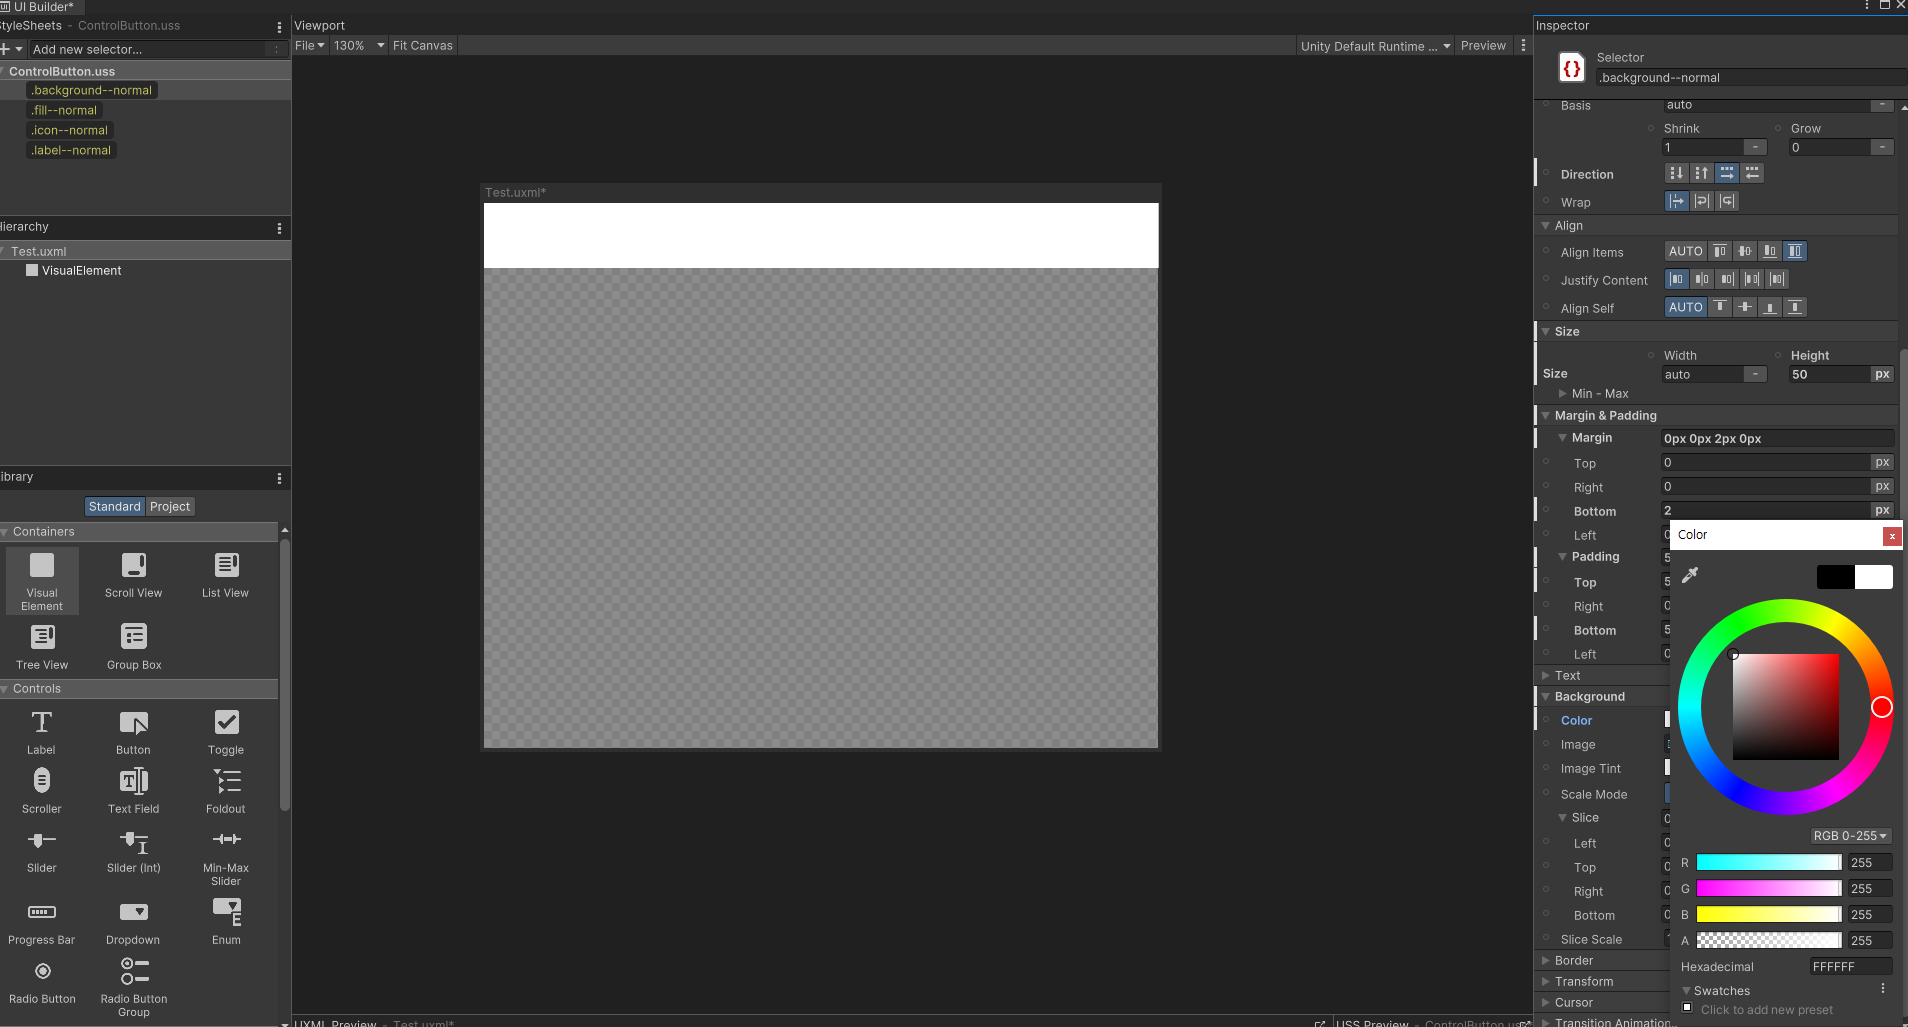The width and height of the screenshot is (1908, 1027).
Task: Open the Viewport options kebab menu
Action: pyautogui.click(x=1523, y=46)
